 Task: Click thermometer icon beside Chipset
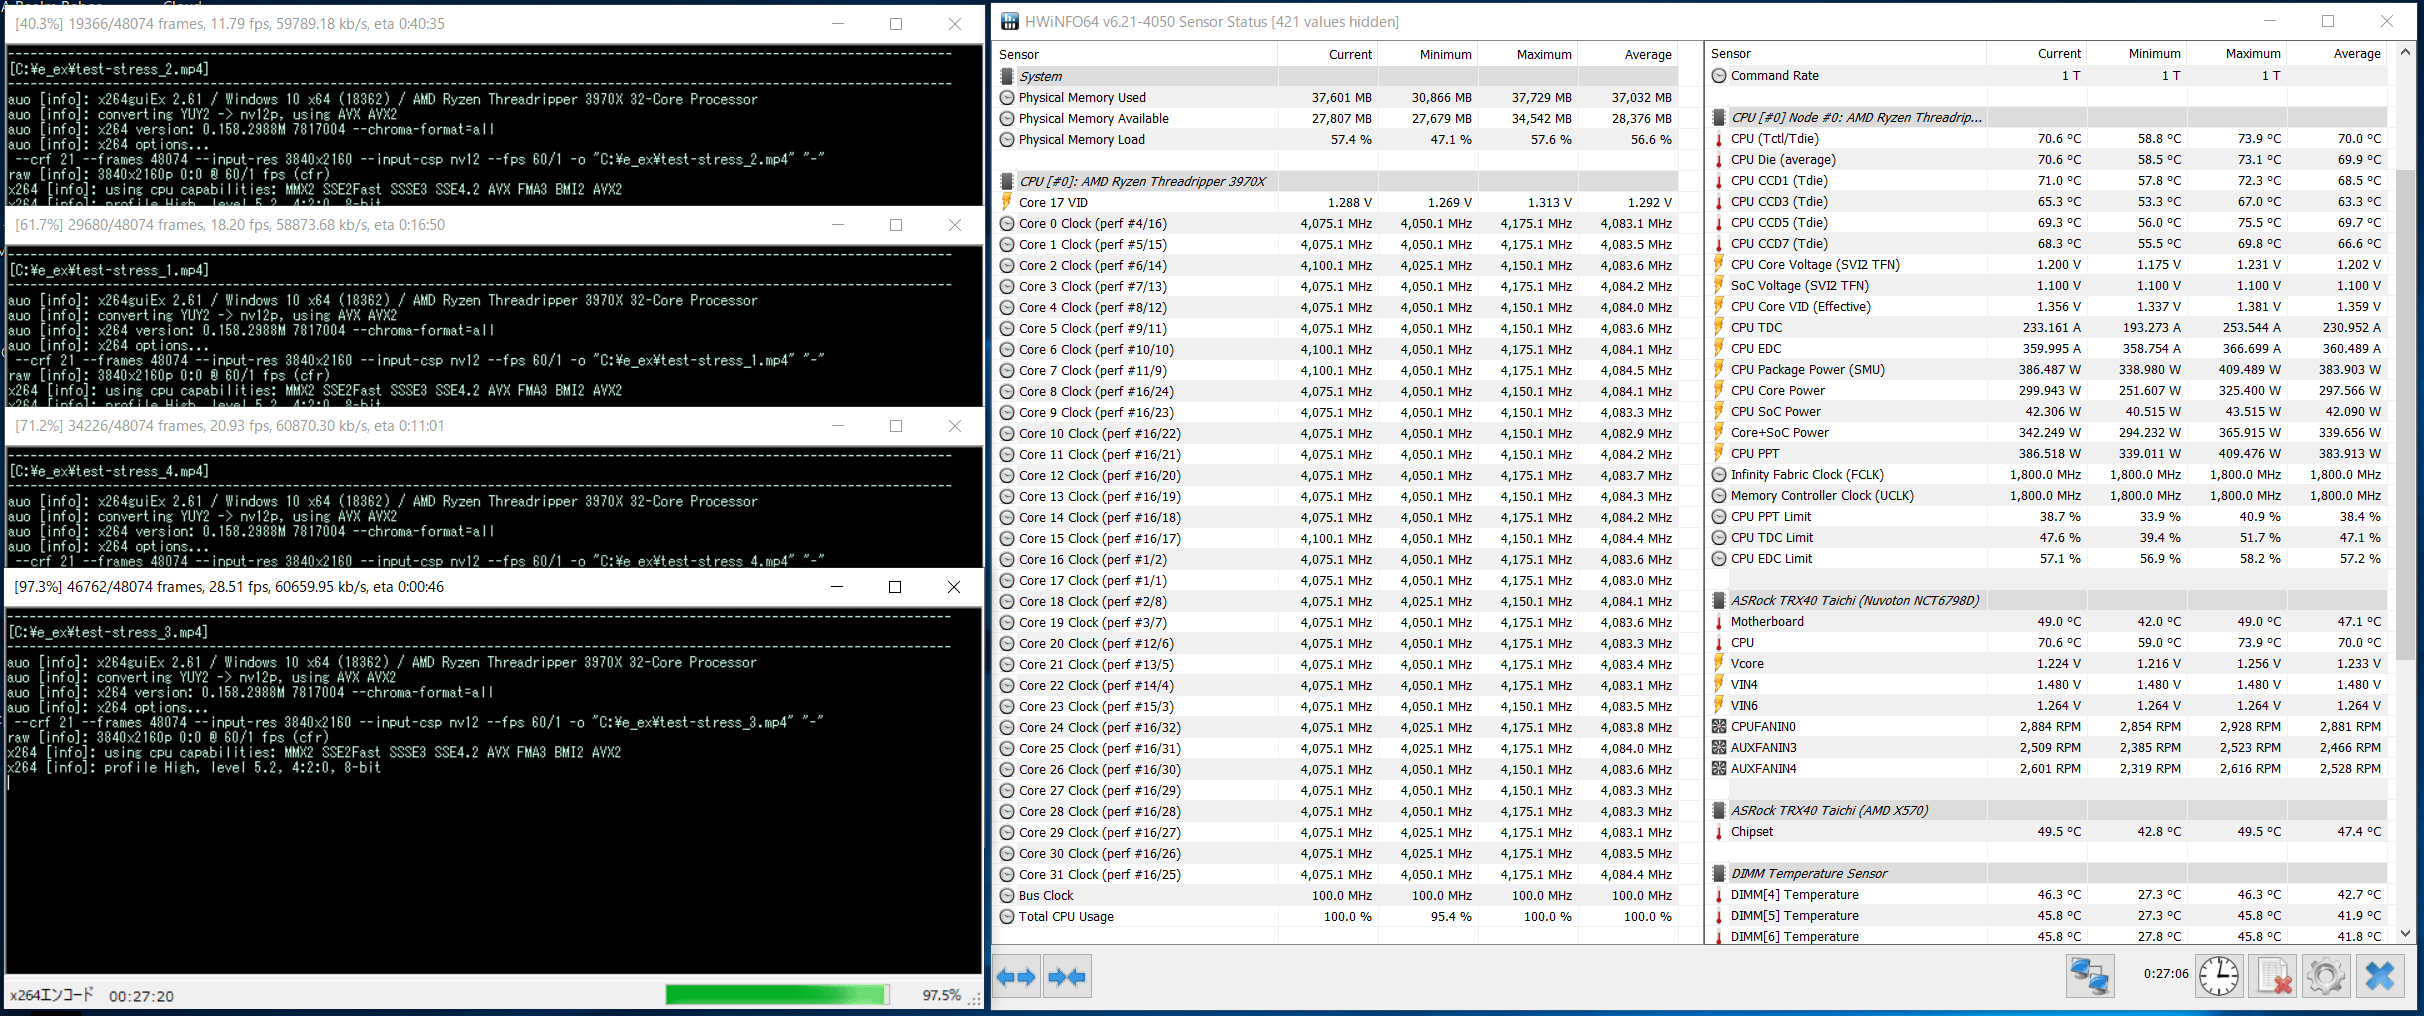tap(1719, 831)
